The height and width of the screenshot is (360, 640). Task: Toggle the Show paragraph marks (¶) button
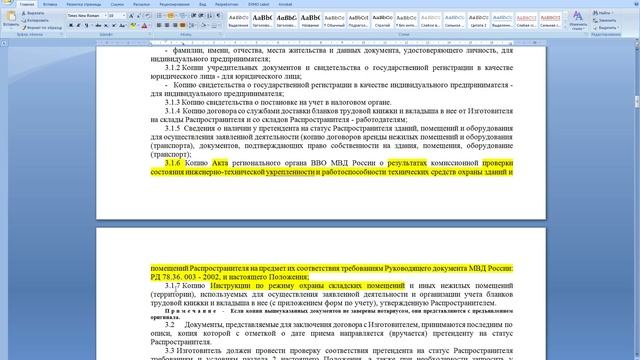(218, 16)
